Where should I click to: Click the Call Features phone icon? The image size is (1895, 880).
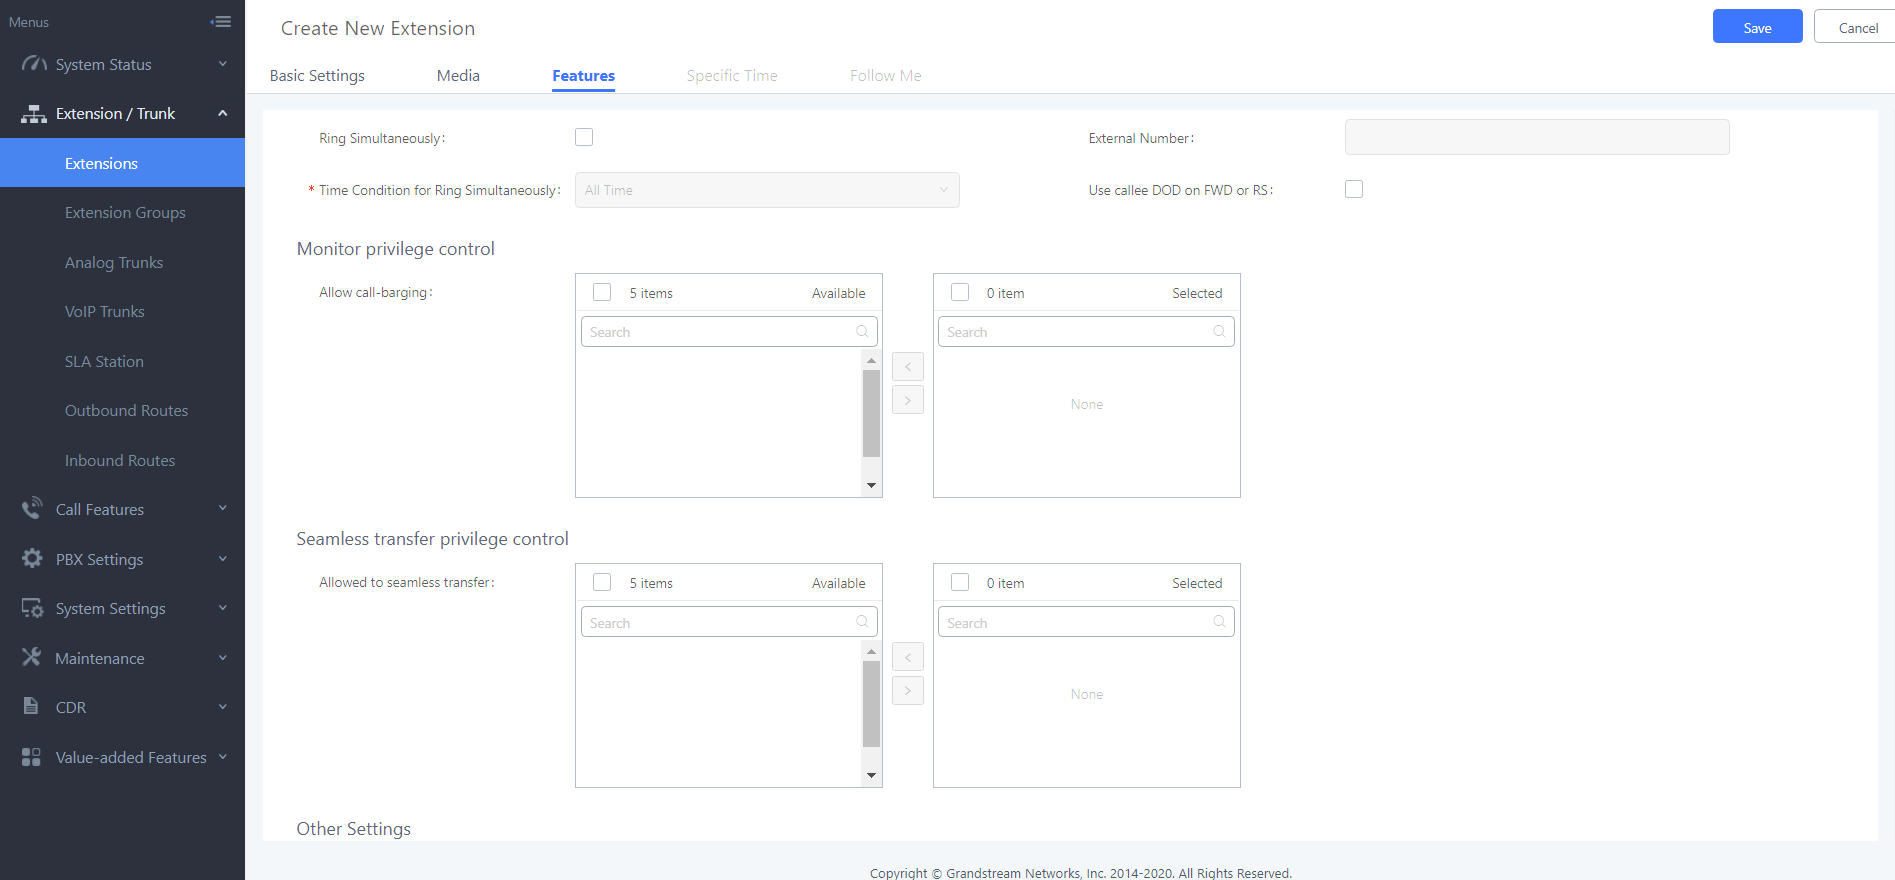32,509
